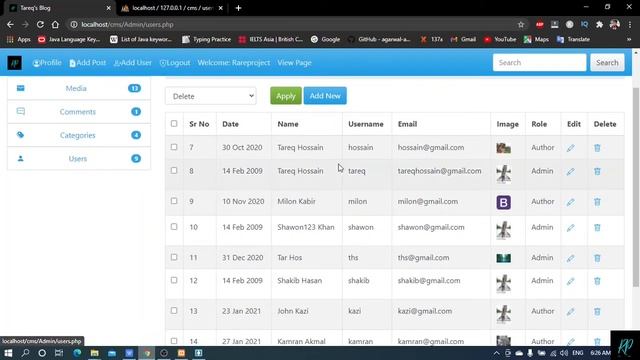
Task: Click Milon Kabir's profile image thumbnail
Action: point(503,202)
